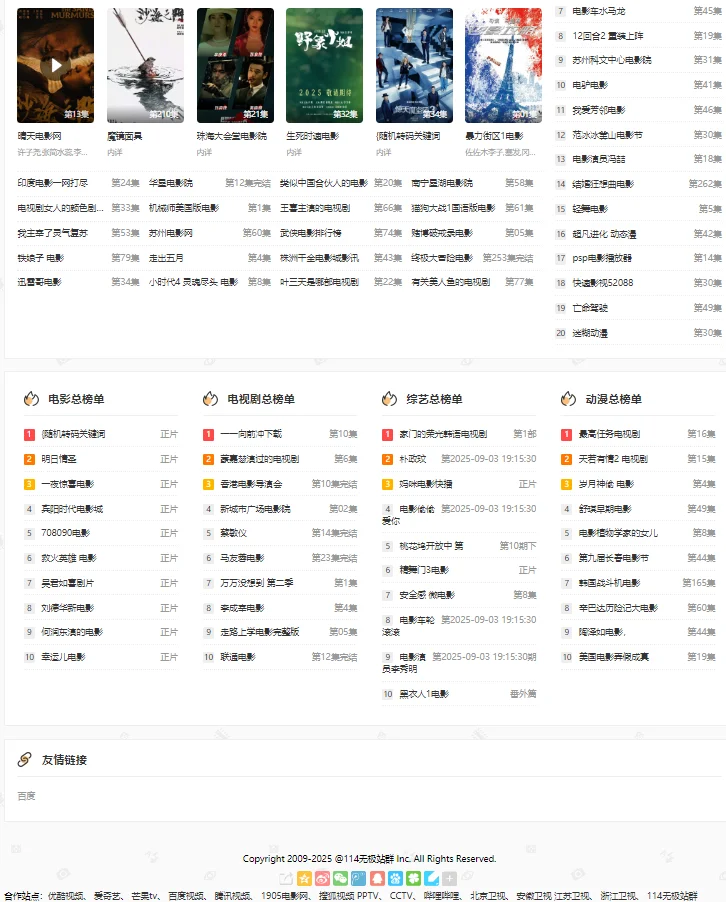This screenshot has height=902, width=726.
Task: Visit 1905电影网 partner site link
Action: [x=285, y=896]
